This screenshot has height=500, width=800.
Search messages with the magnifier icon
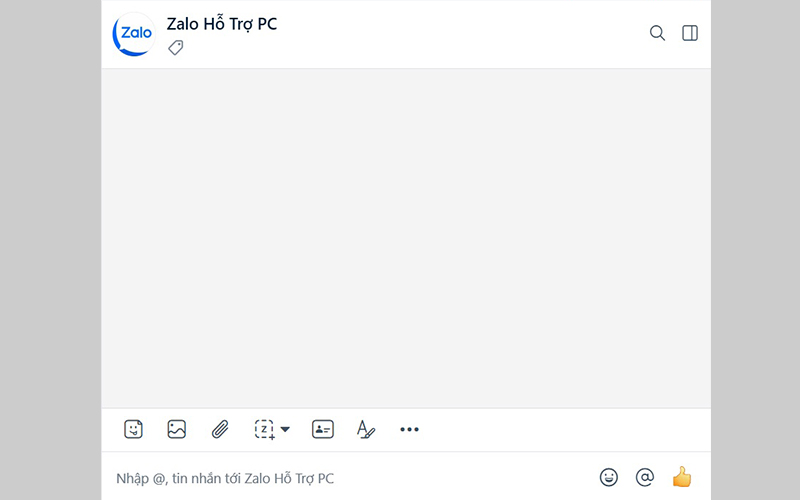[657, 33]
